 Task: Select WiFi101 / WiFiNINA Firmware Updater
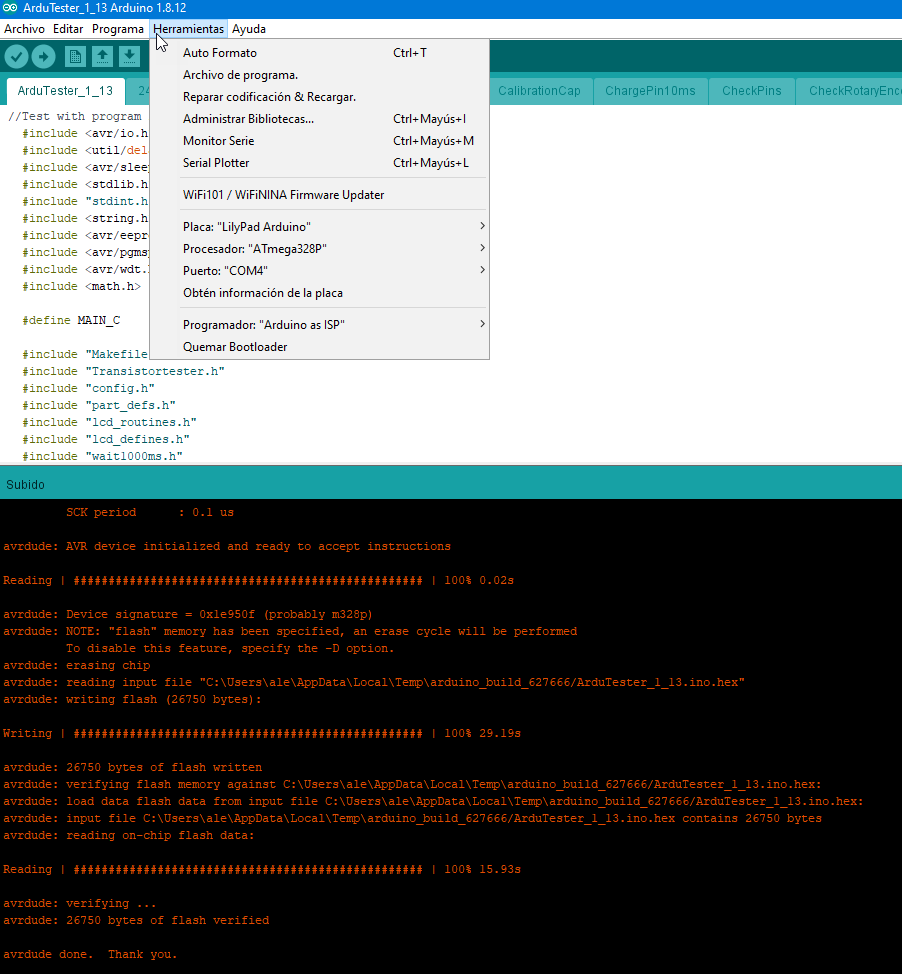click(x=319, y=195)
